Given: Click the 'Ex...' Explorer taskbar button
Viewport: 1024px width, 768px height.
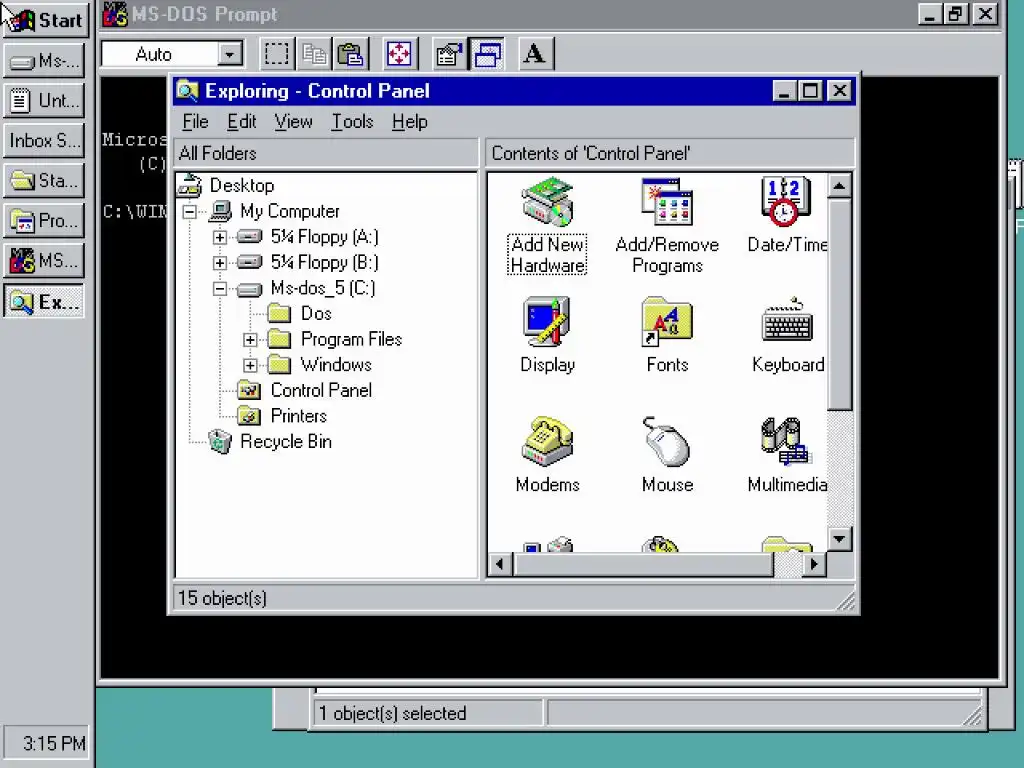Looking at the screenshot, I should [44, 302].
